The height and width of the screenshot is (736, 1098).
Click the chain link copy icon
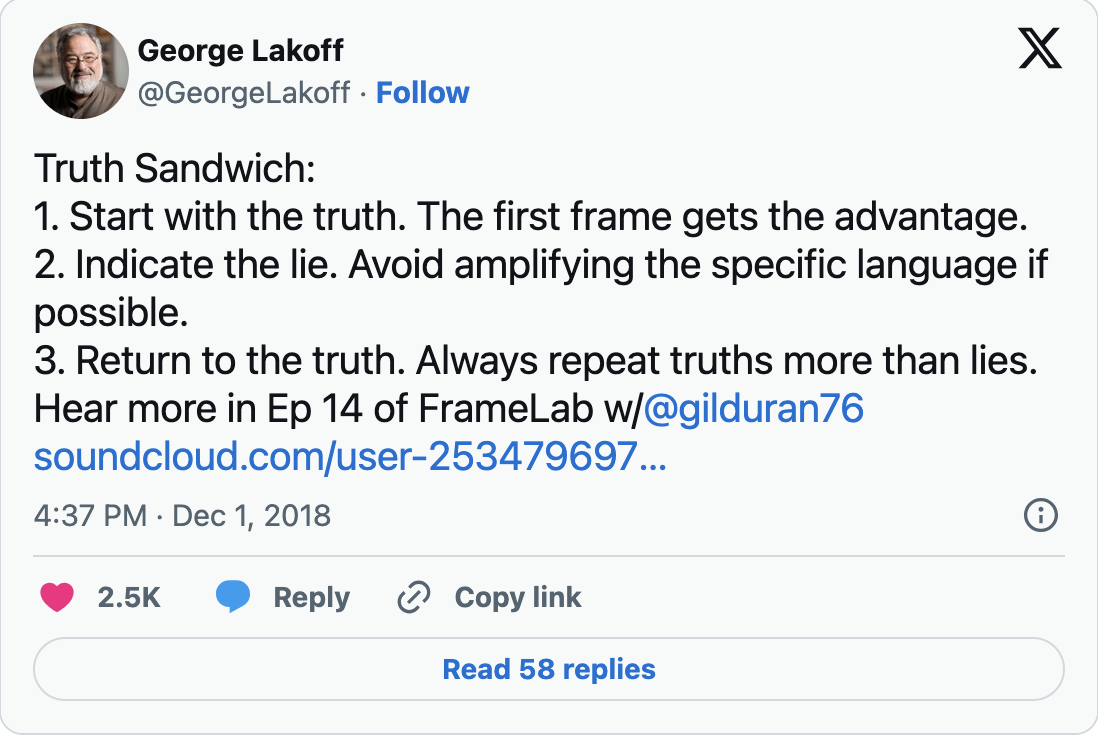(414, 597)
